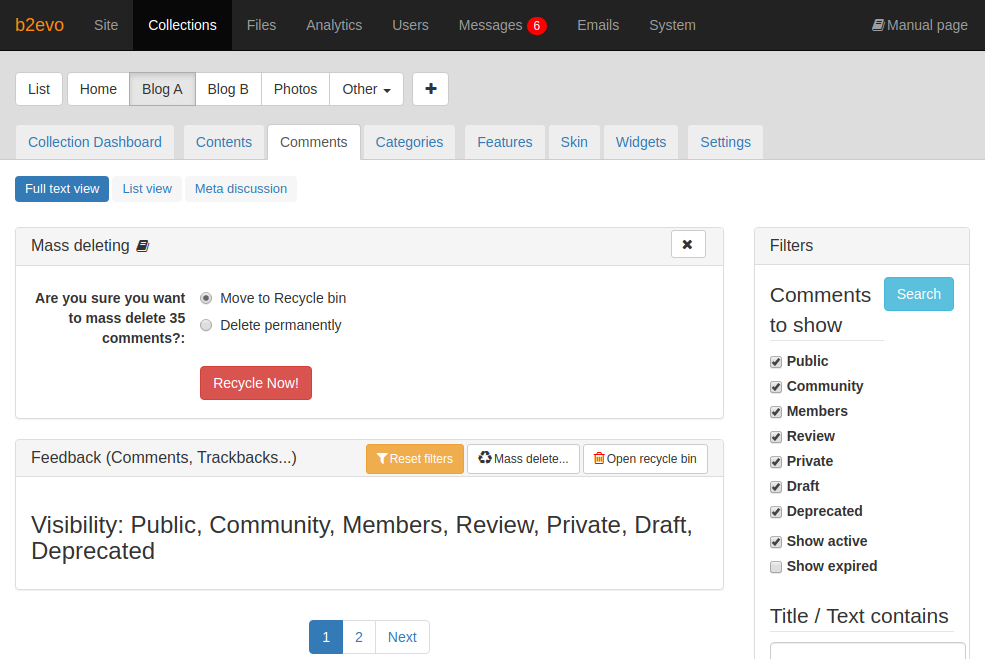985x659 pixels.
Task: Expand the Other collections dropdown
Action: click(x=366, y=89)
